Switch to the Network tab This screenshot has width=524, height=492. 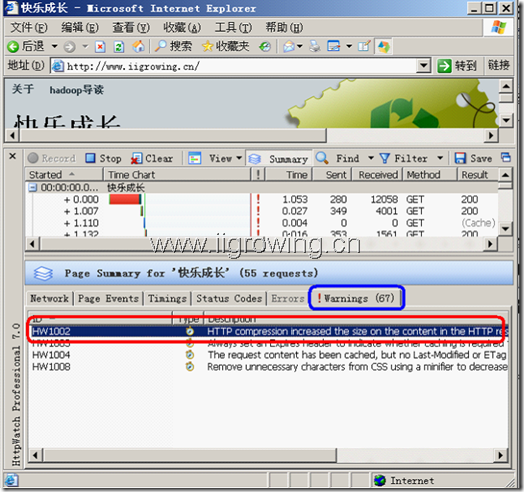pyautogui.click(x=49, y=298)
